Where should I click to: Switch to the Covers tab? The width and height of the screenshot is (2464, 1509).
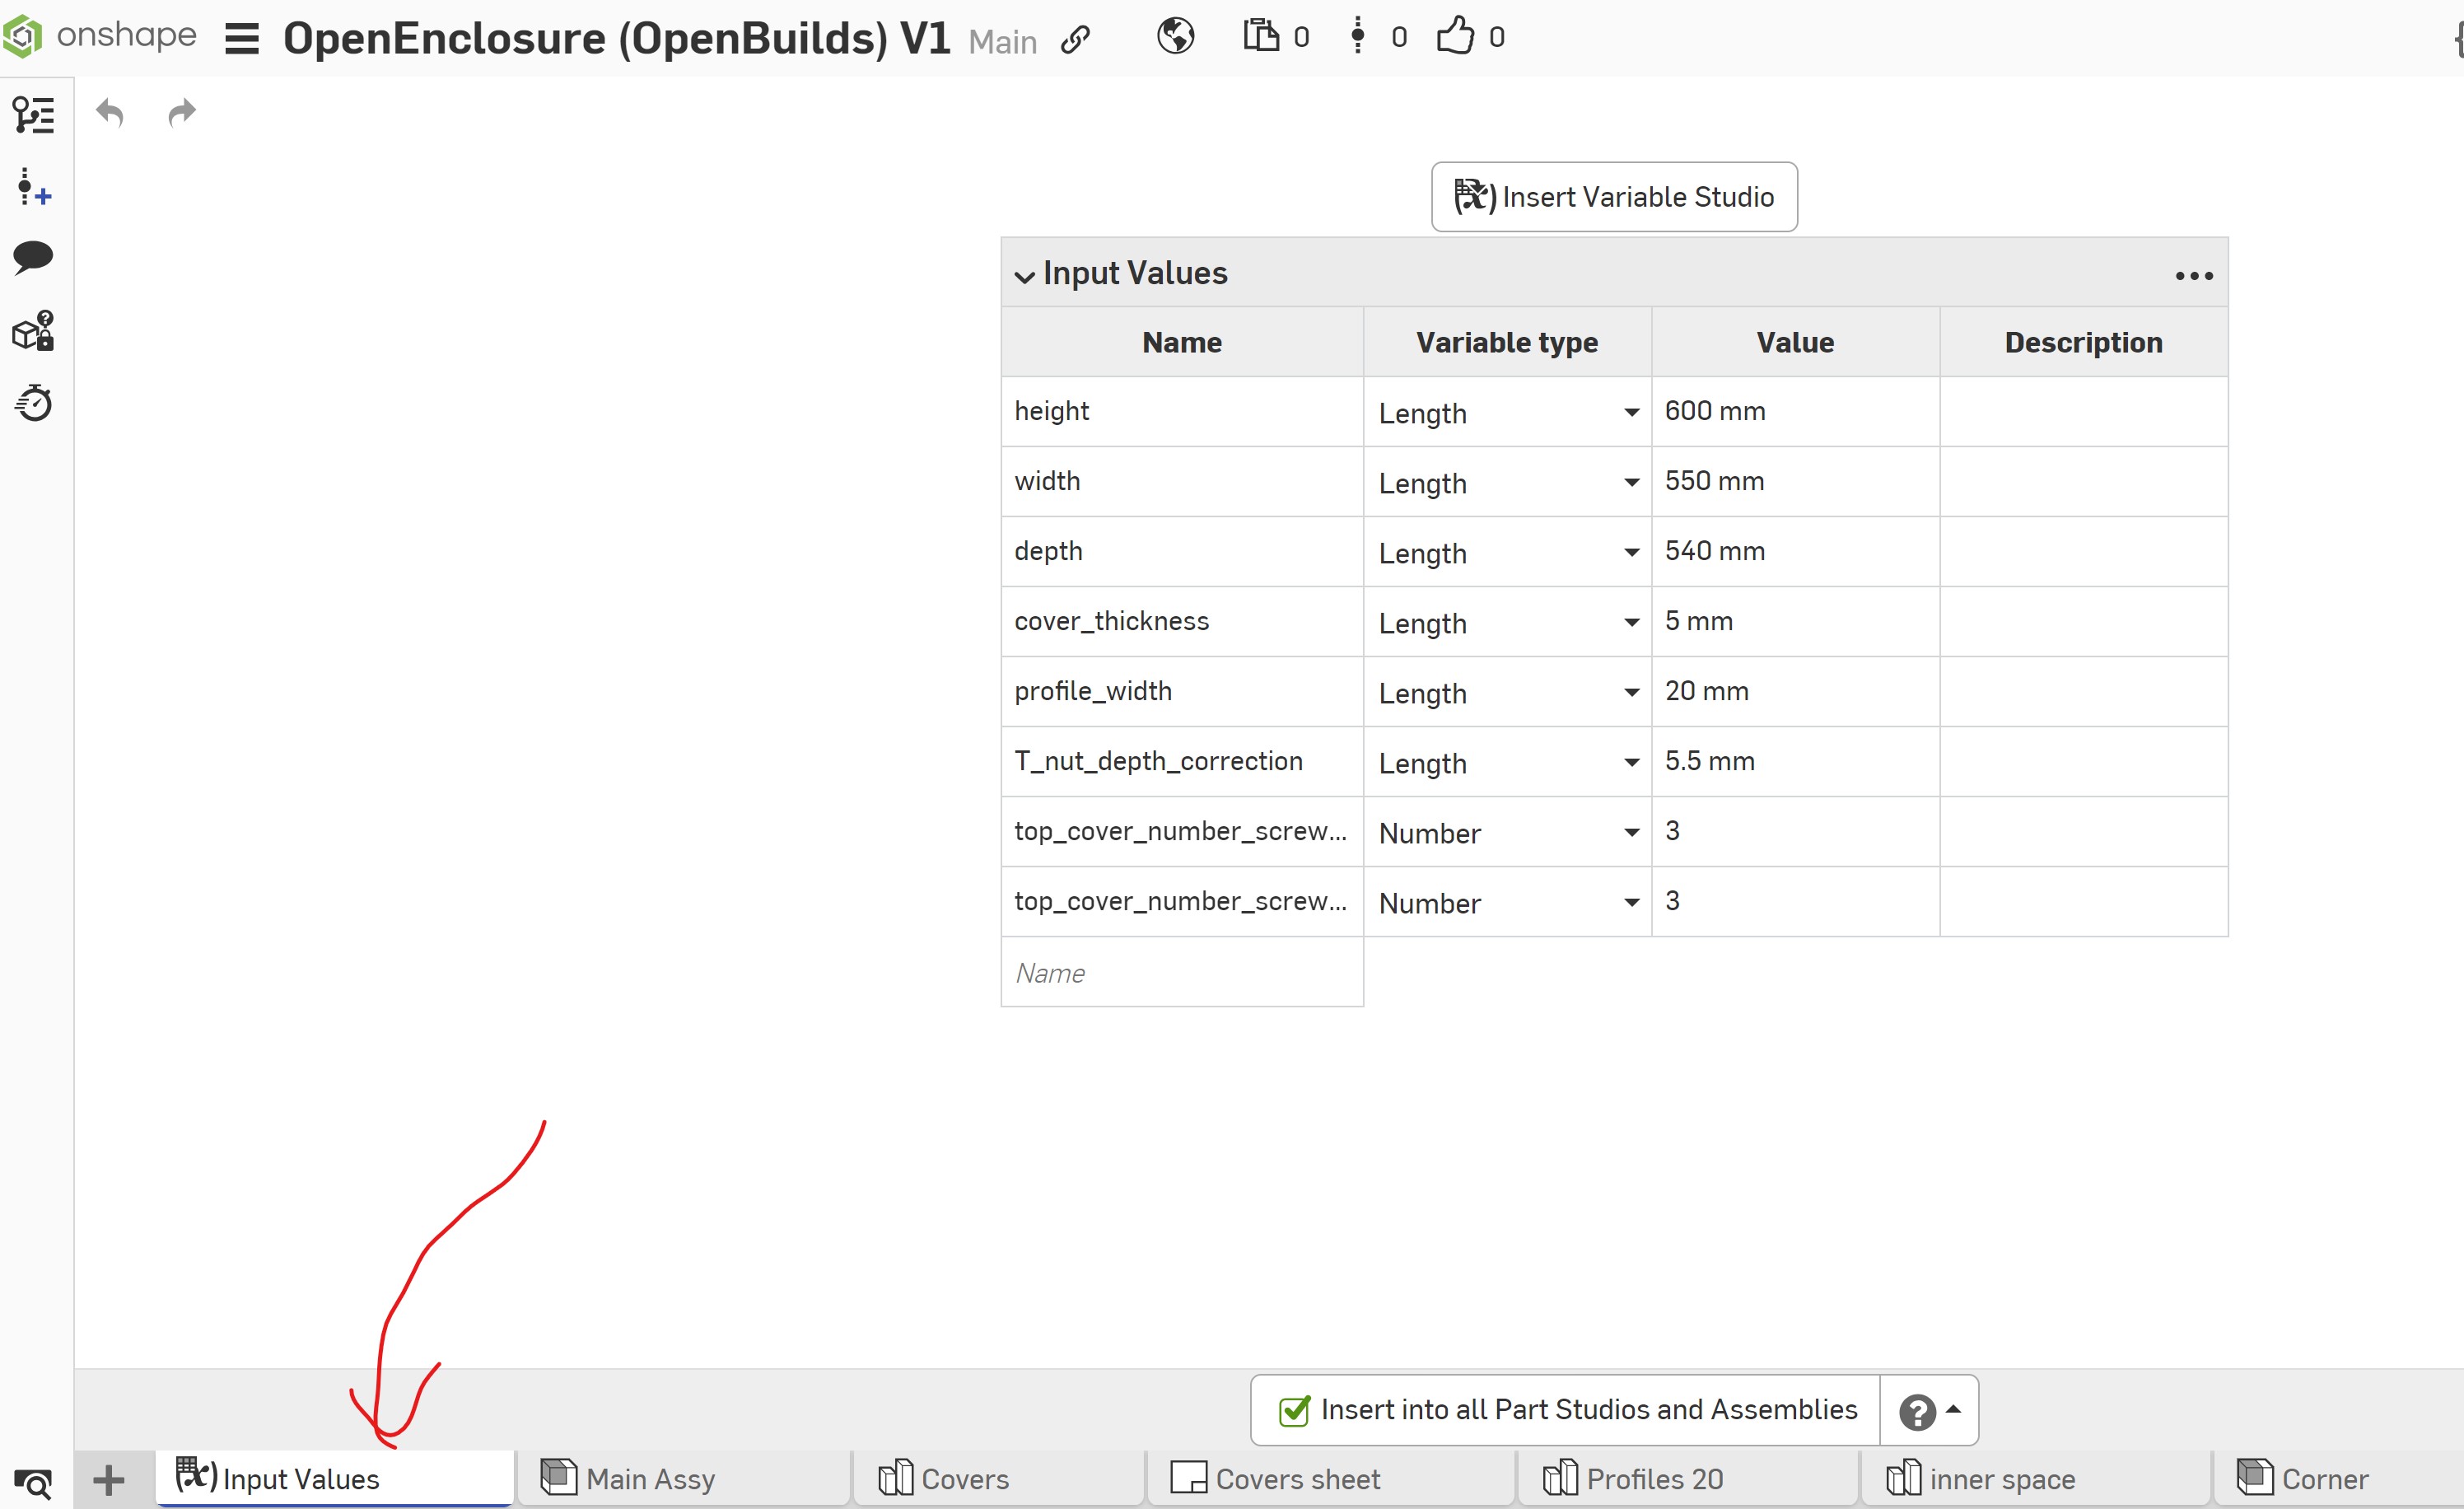[999, 1479]
